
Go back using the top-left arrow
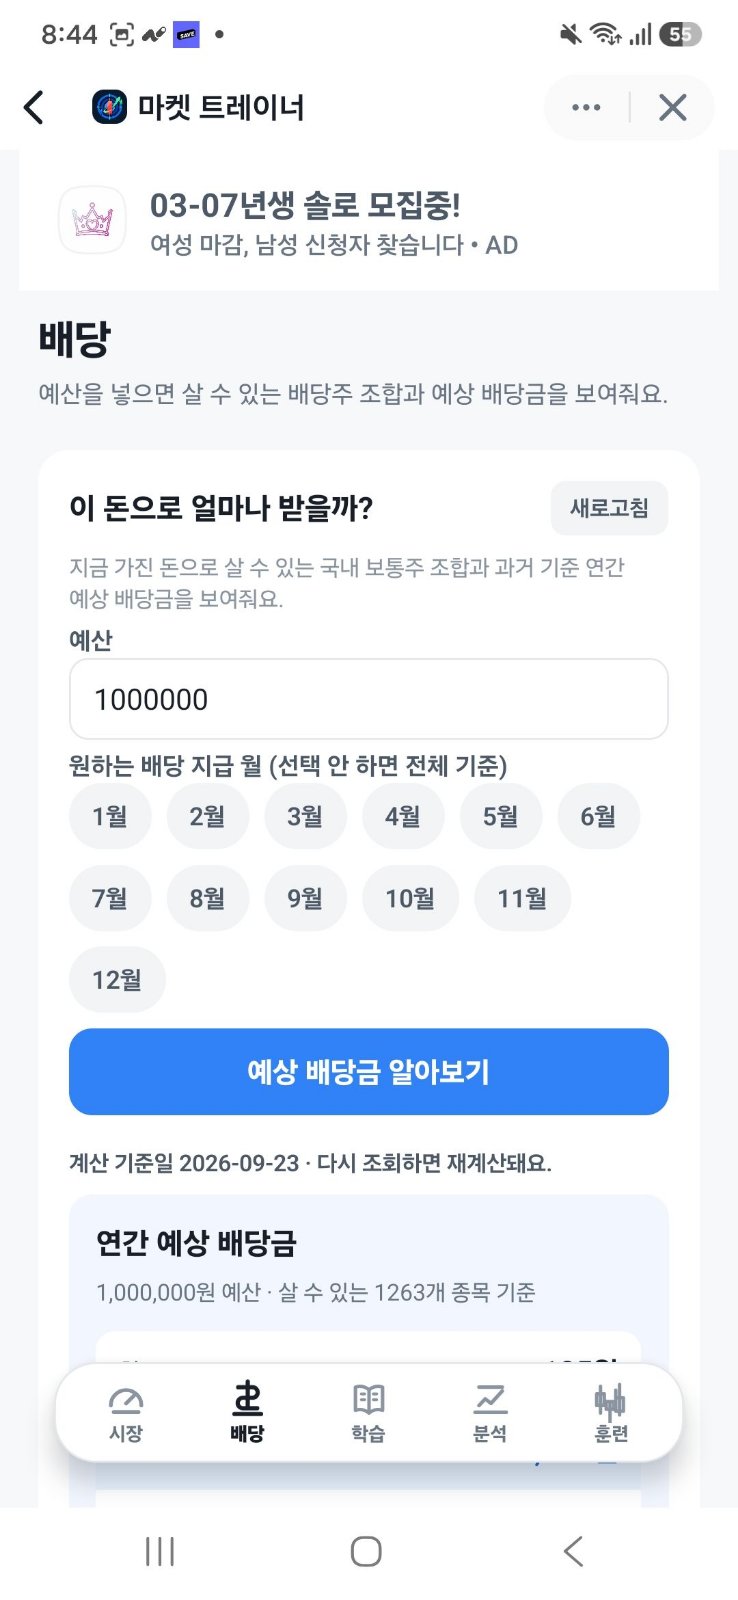(34, 107)
